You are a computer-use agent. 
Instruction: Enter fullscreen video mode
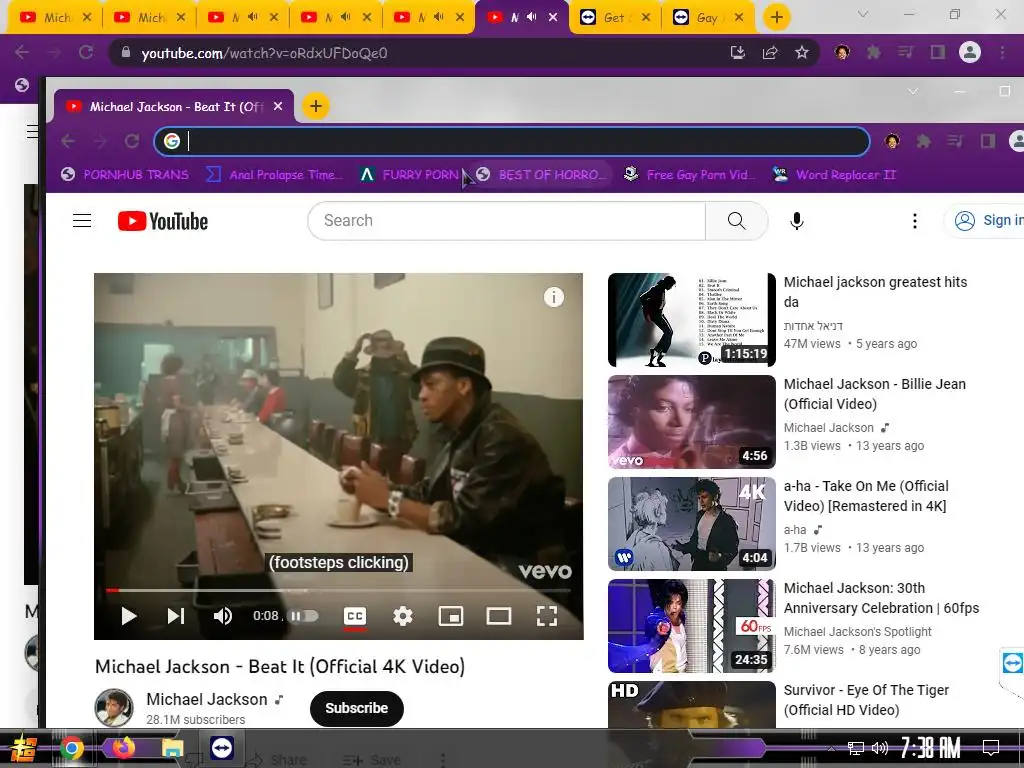[547, 616]
